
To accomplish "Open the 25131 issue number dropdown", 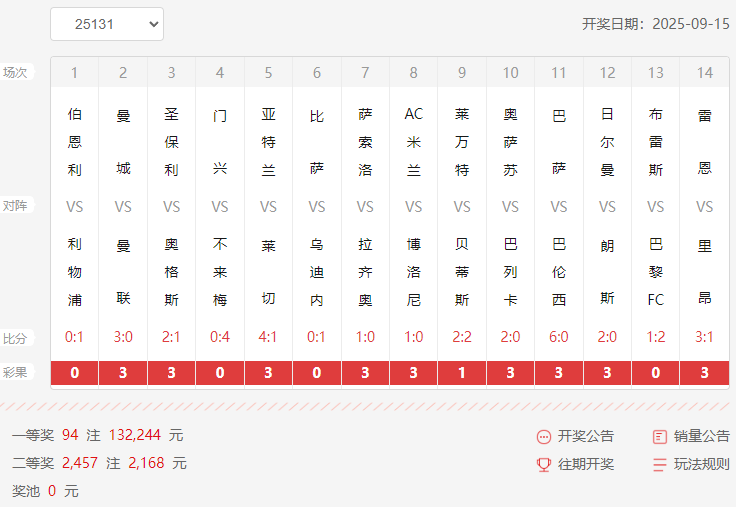I will [x=107, y=24].
